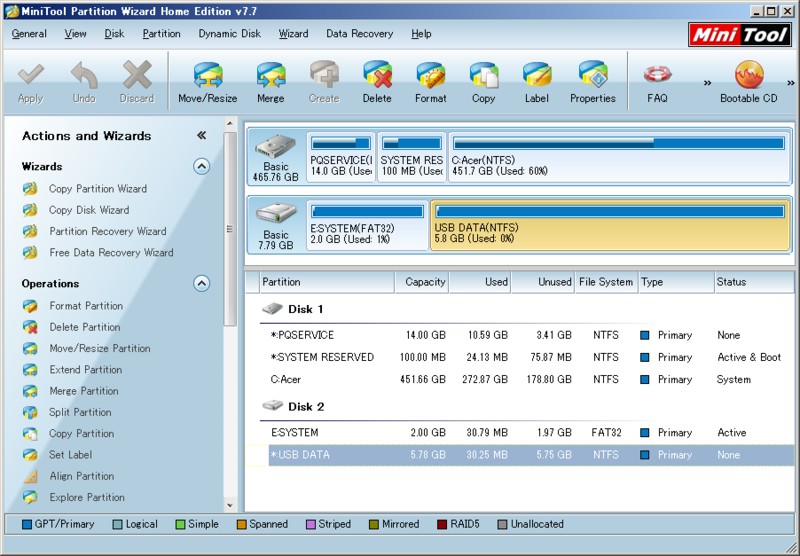Choose Format Partition operation in sidebar
800x556 pixels.
[x=86, y=306]
